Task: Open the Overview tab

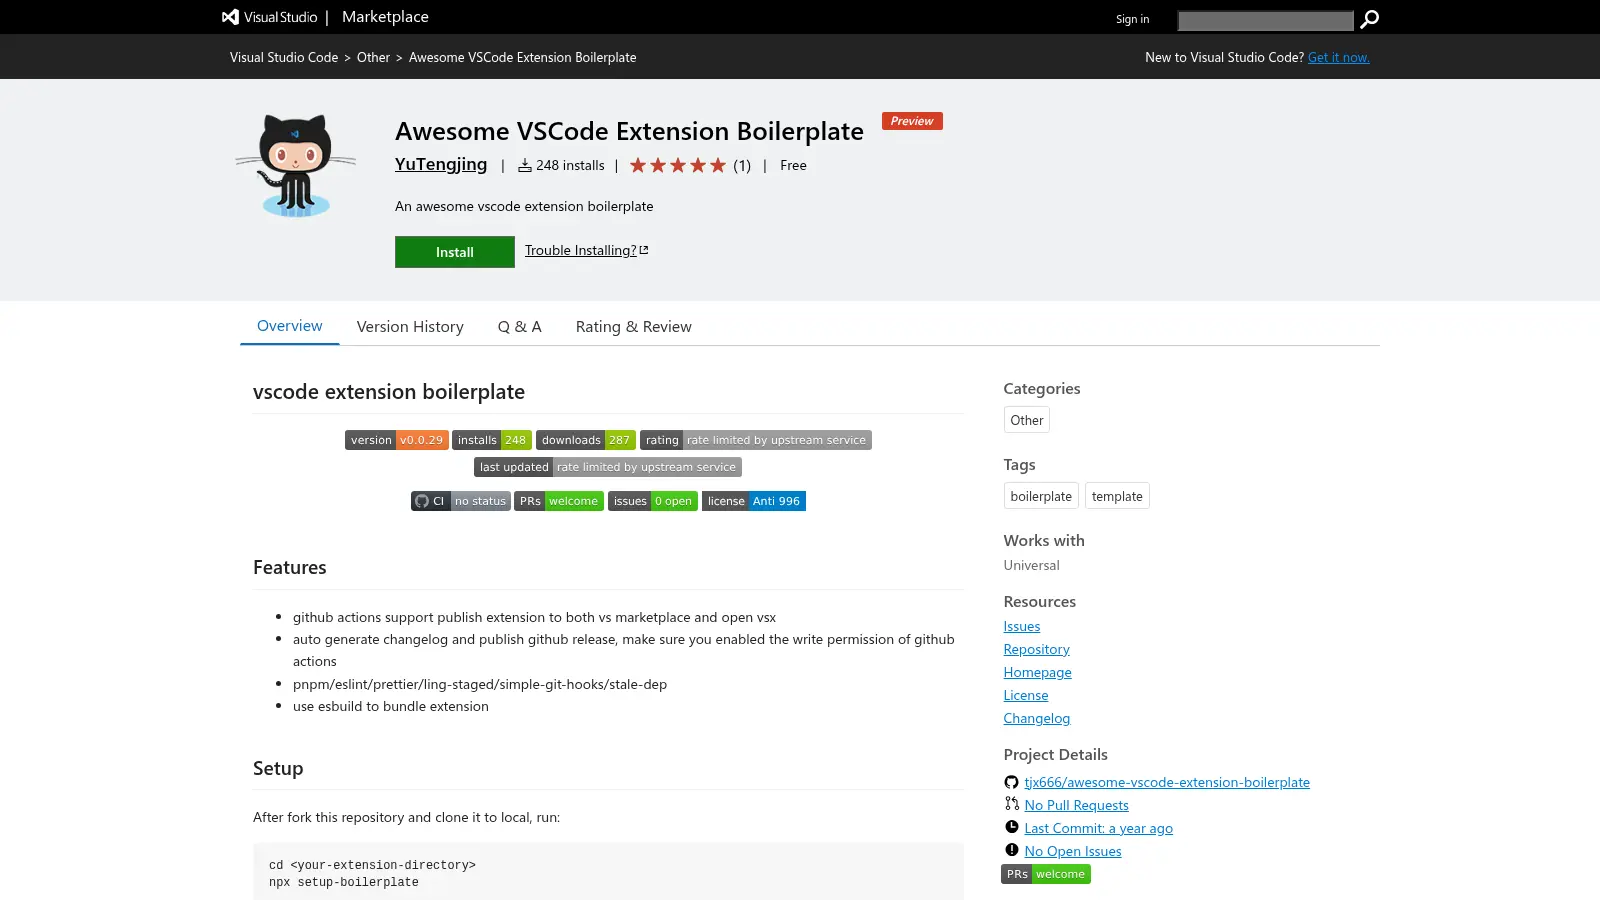Action: [x=290, y=326]
